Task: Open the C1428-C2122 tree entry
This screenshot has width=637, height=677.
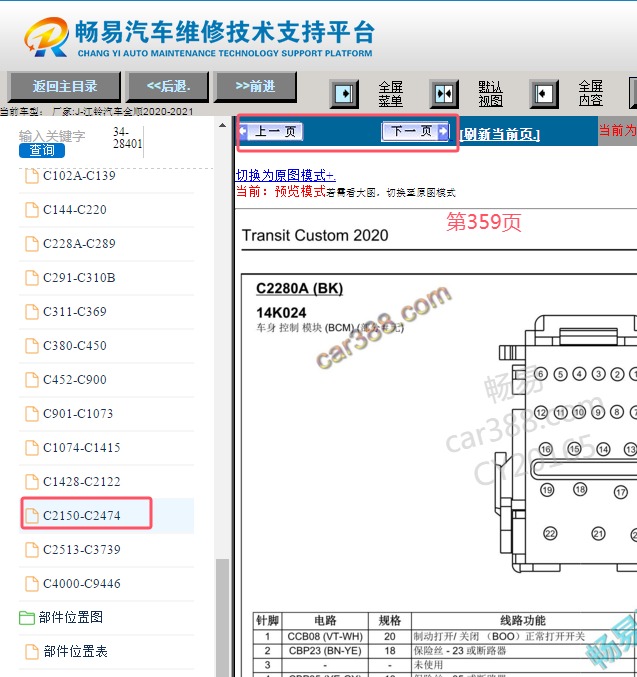Action: (x=81, y=482)
